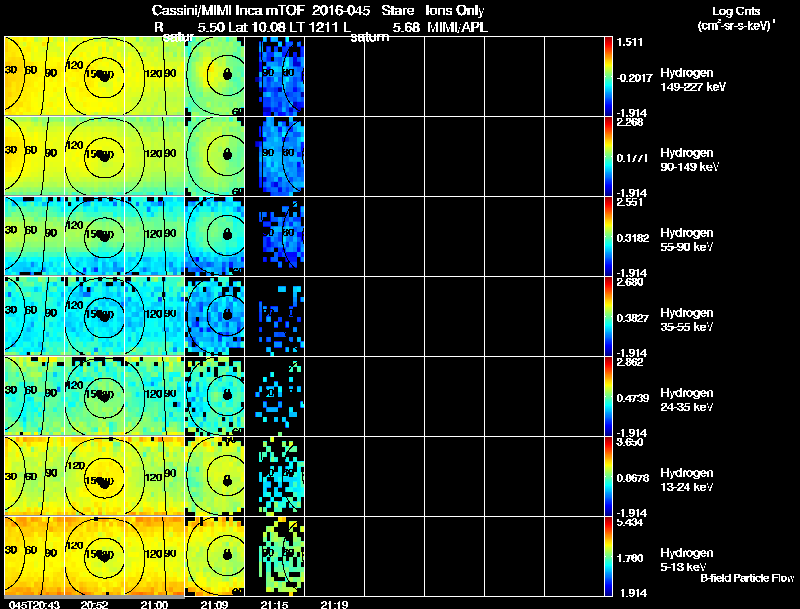Select the 5-13 keV image at 21:15
The width and height of the screenshot is (800, 609).
pyautogui.click(x=274, y=556)
